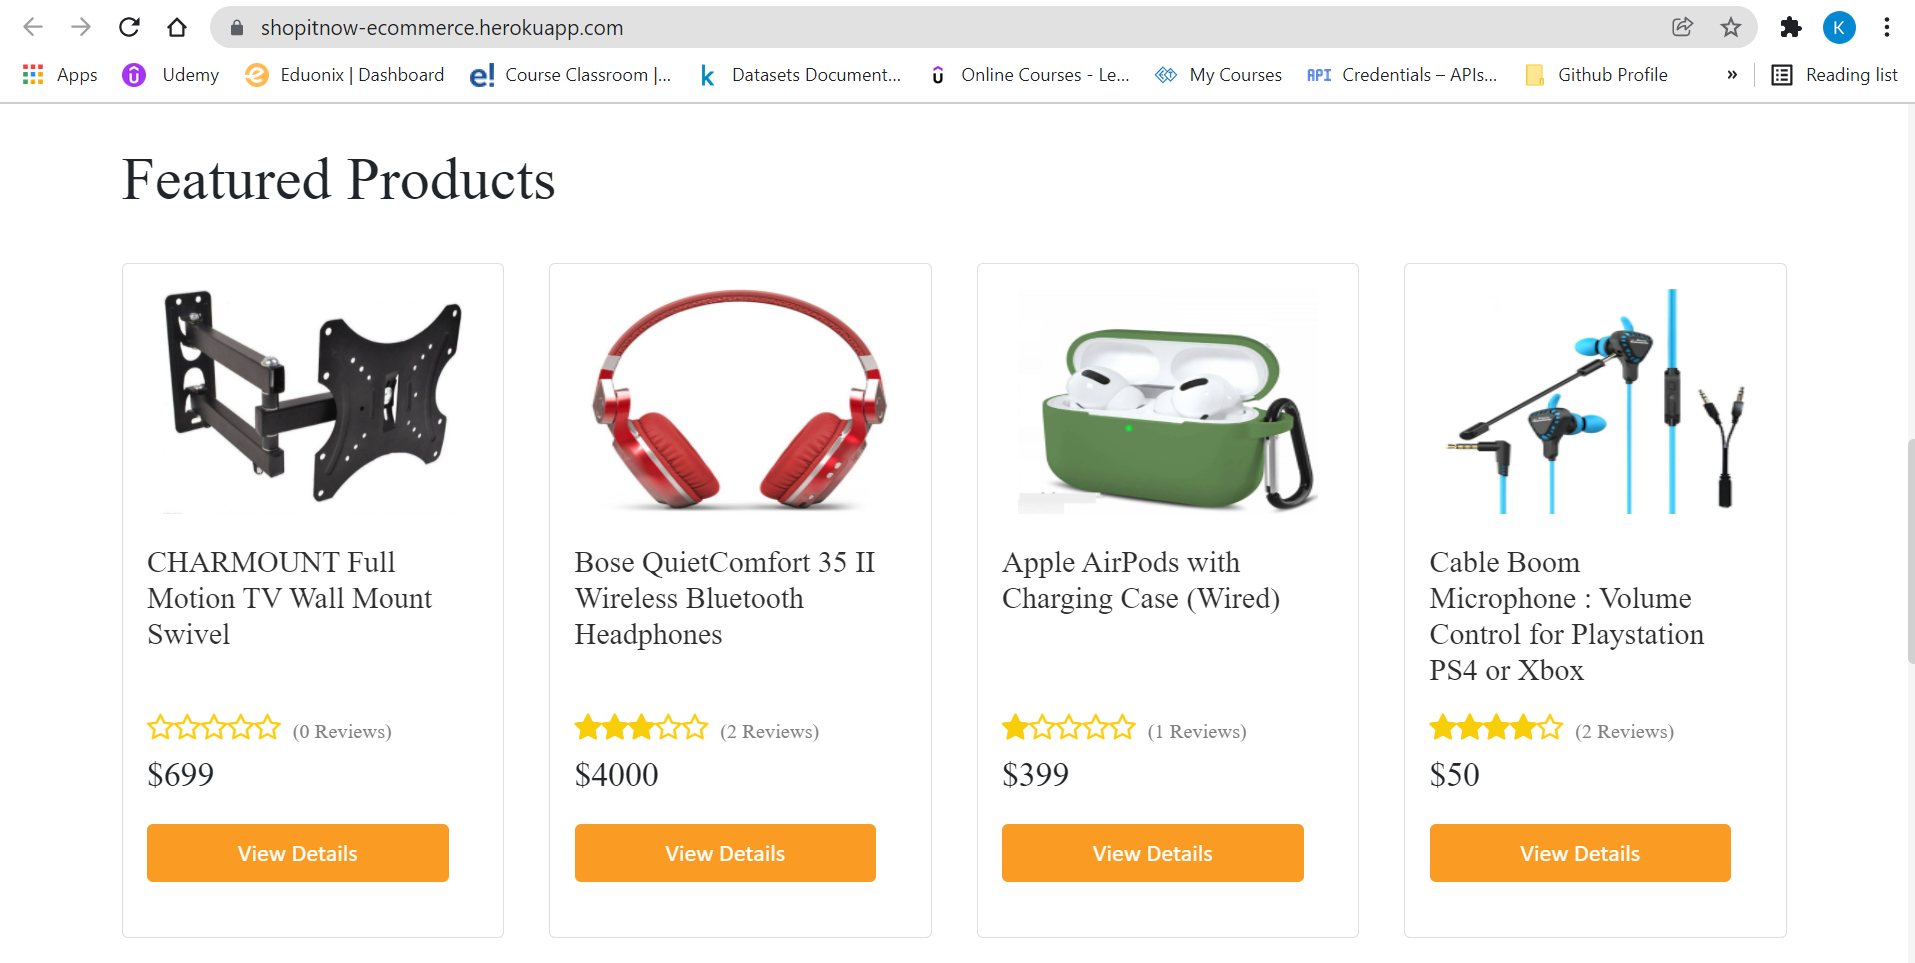The height and width of the screenshot is (963, 1915).
Task: Click the home icon in the browser toolbar
Action: [177, 27]
